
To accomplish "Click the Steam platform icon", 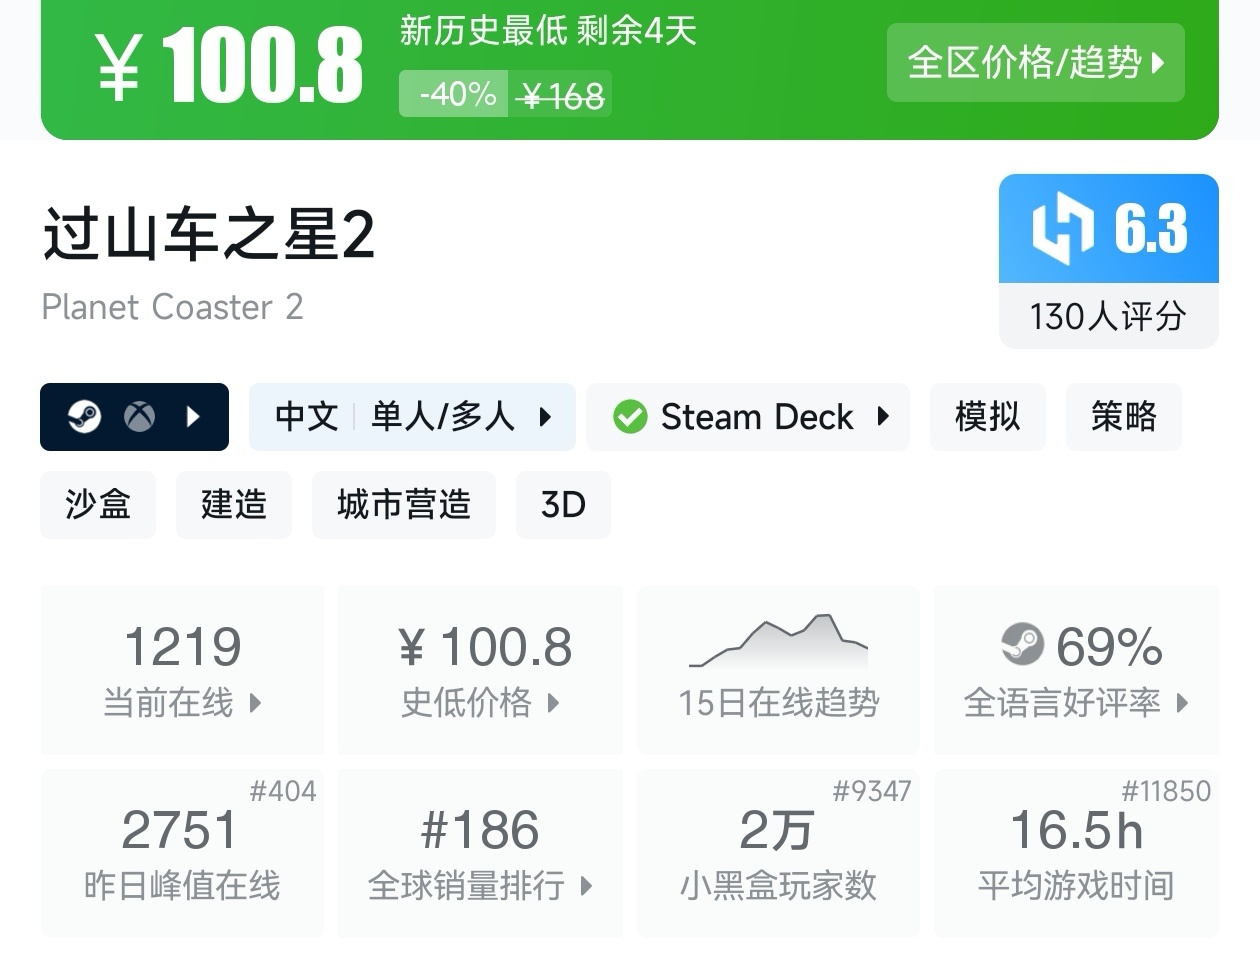I will tap(85, 417).
